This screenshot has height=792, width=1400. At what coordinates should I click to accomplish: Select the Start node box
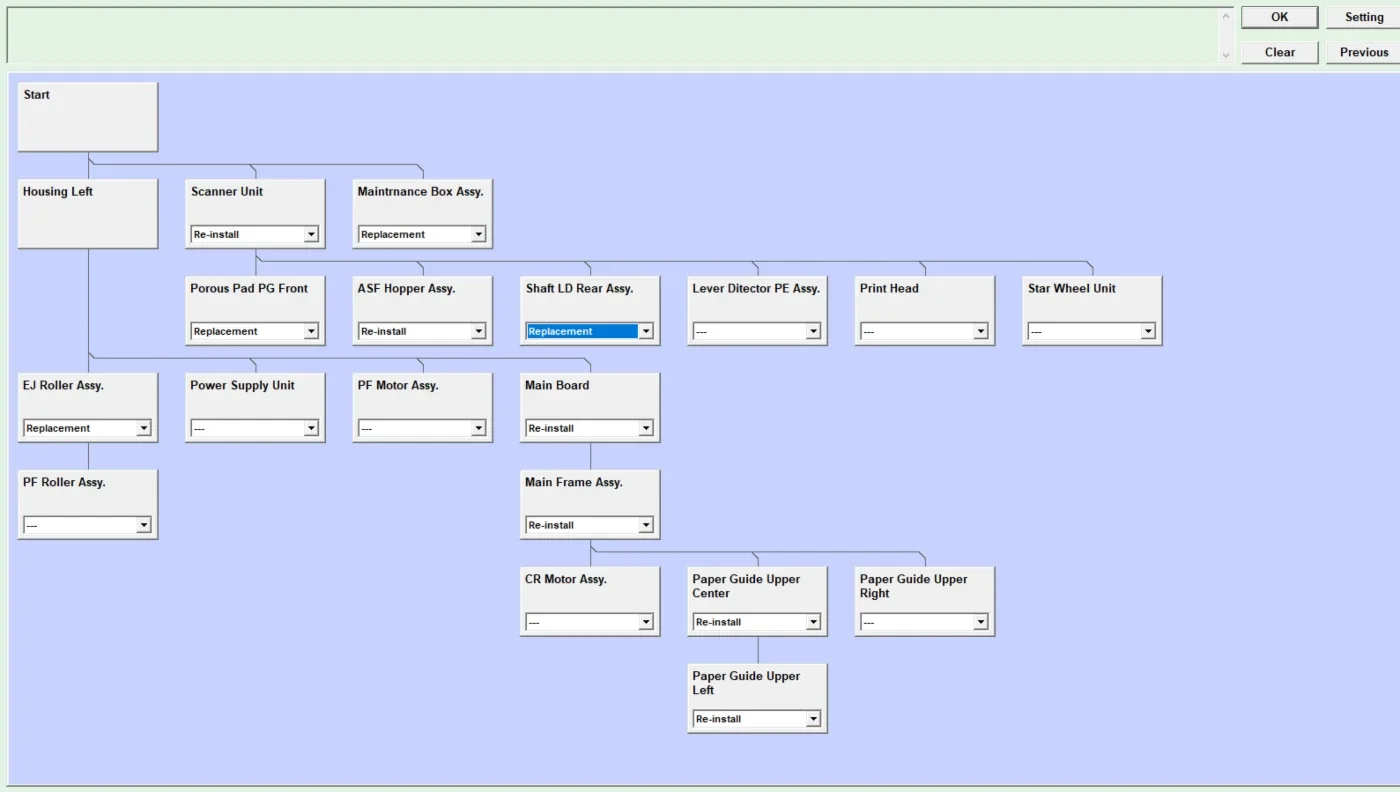(88, 117)
